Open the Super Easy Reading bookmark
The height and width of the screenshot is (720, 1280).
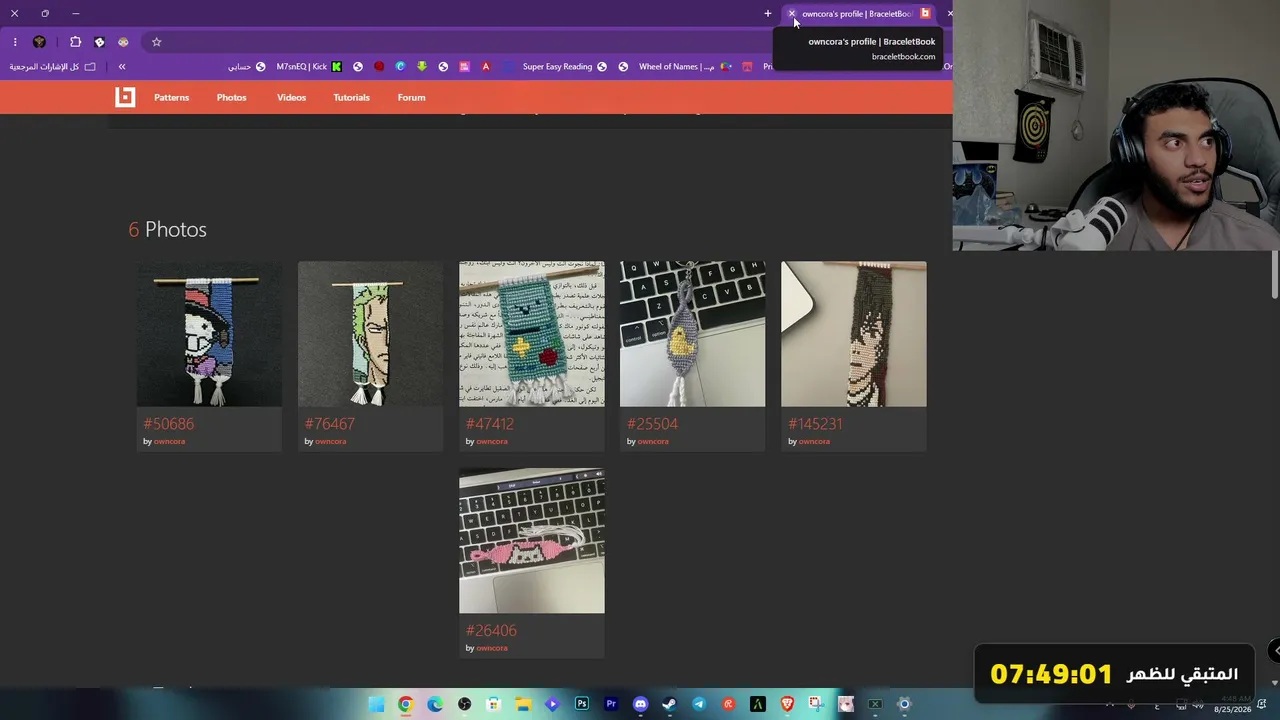click(x=565, y=67)
